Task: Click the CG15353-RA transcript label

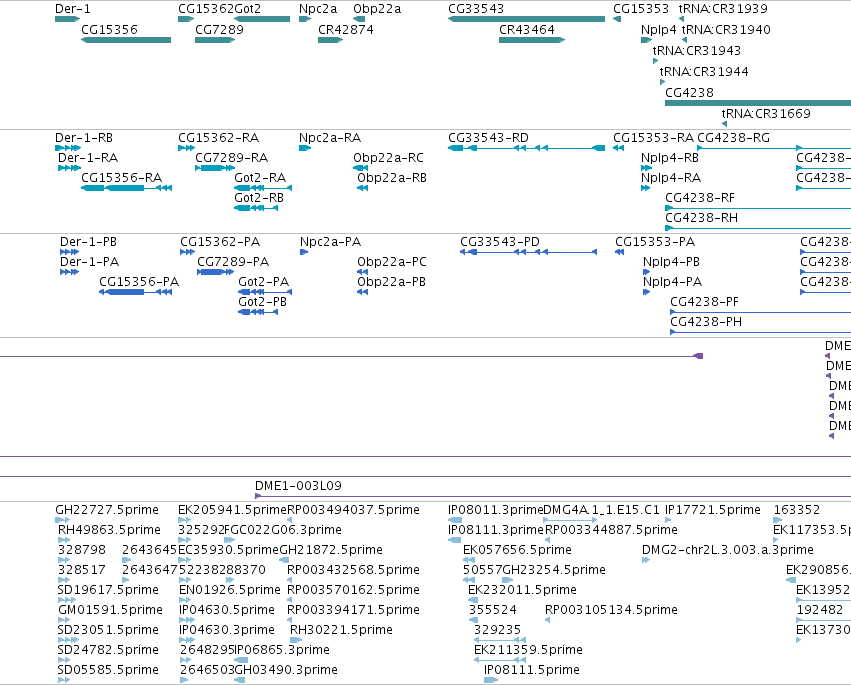Action: [x=653, y=137]
